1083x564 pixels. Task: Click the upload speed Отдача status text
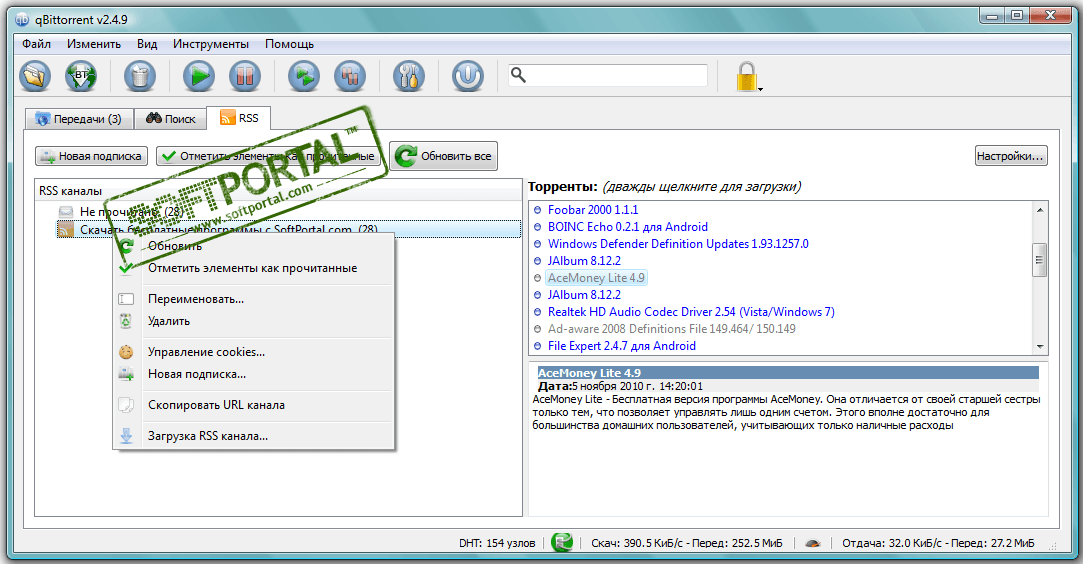pyautogui.click(x=938, y=543)
